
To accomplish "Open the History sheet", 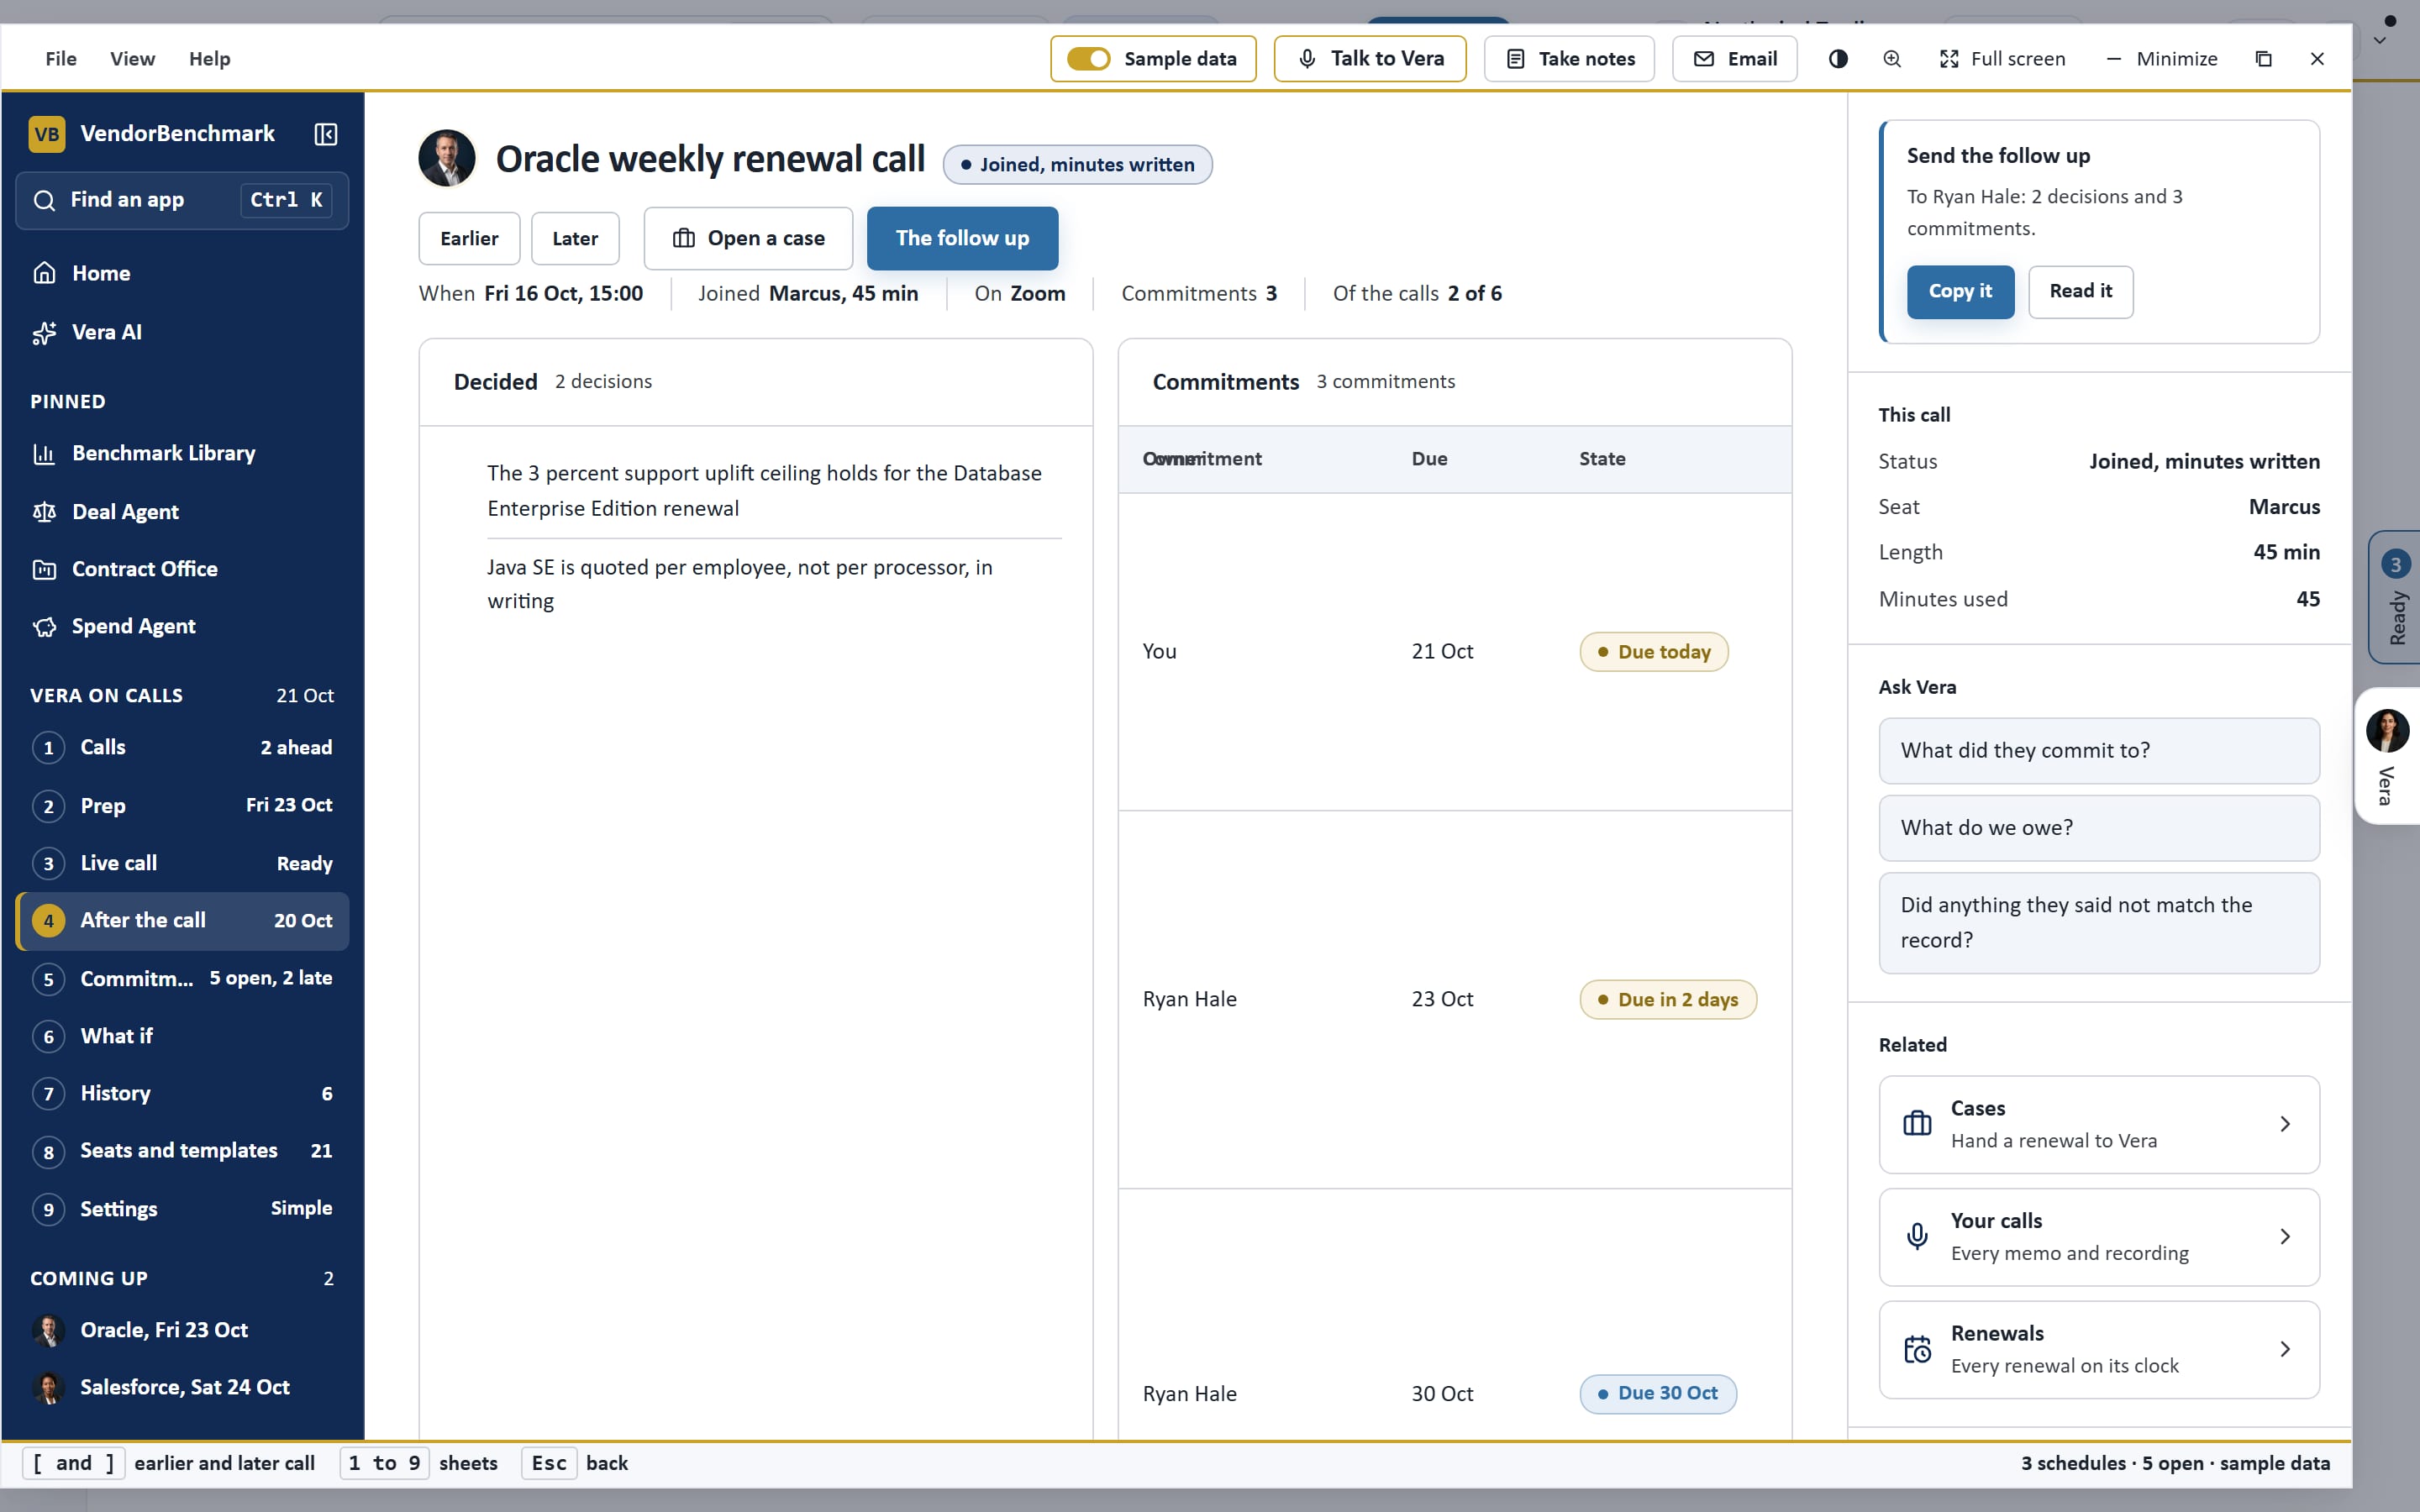I will (182, 1093).
